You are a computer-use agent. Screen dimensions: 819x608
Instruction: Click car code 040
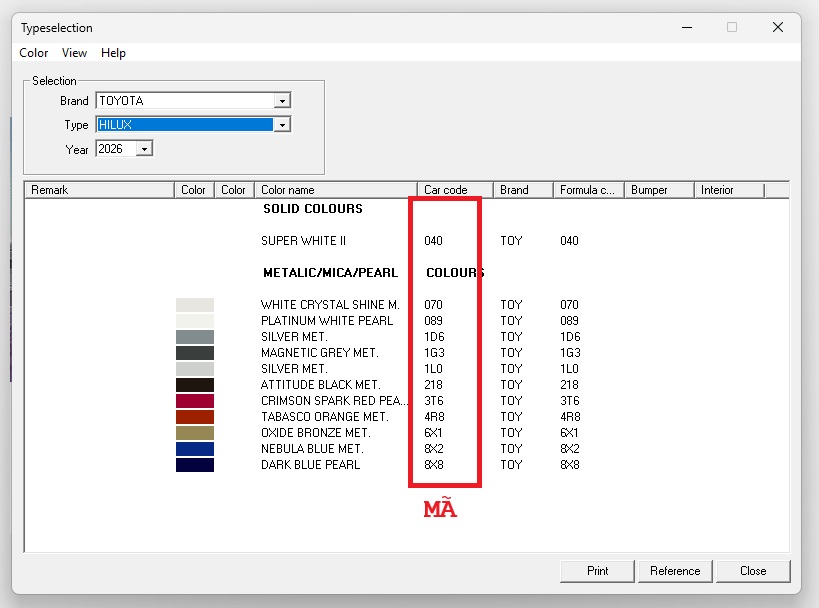pyautogui.click(x=434, y=241)
